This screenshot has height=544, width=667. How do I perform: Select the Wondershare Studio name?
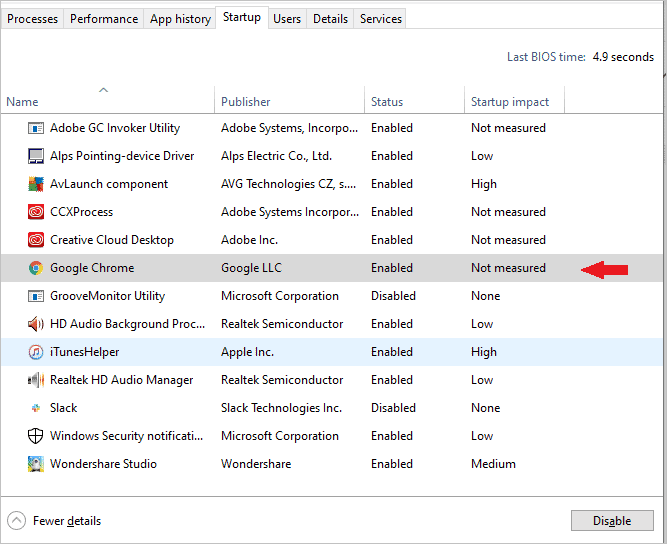point(103,464)
